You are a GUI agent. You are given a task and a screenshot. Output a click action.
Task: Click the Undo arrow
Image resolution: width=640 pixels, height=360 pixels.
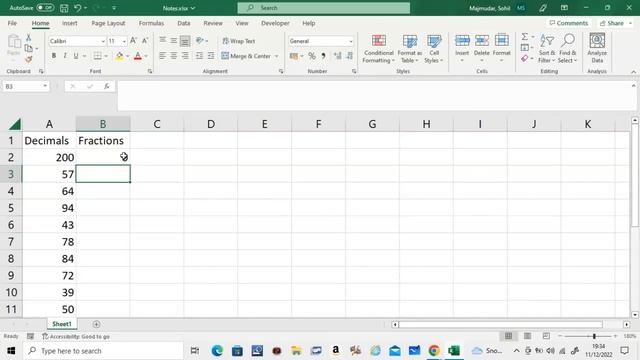click(78, 8)
